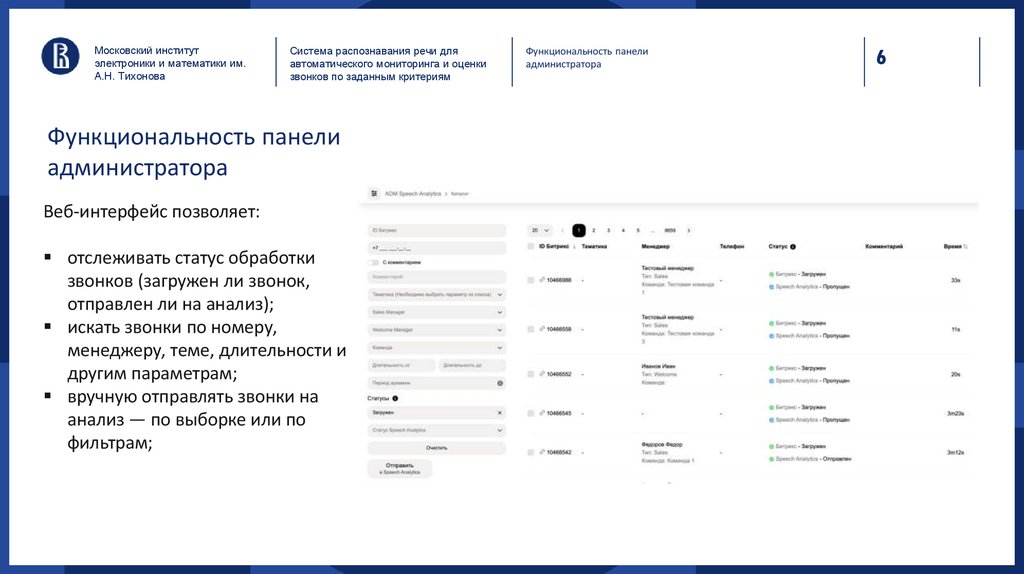Click the Веб-интерфейс позволяет text line
This screenshot has height=574, width=1024.
pos(152,212)
